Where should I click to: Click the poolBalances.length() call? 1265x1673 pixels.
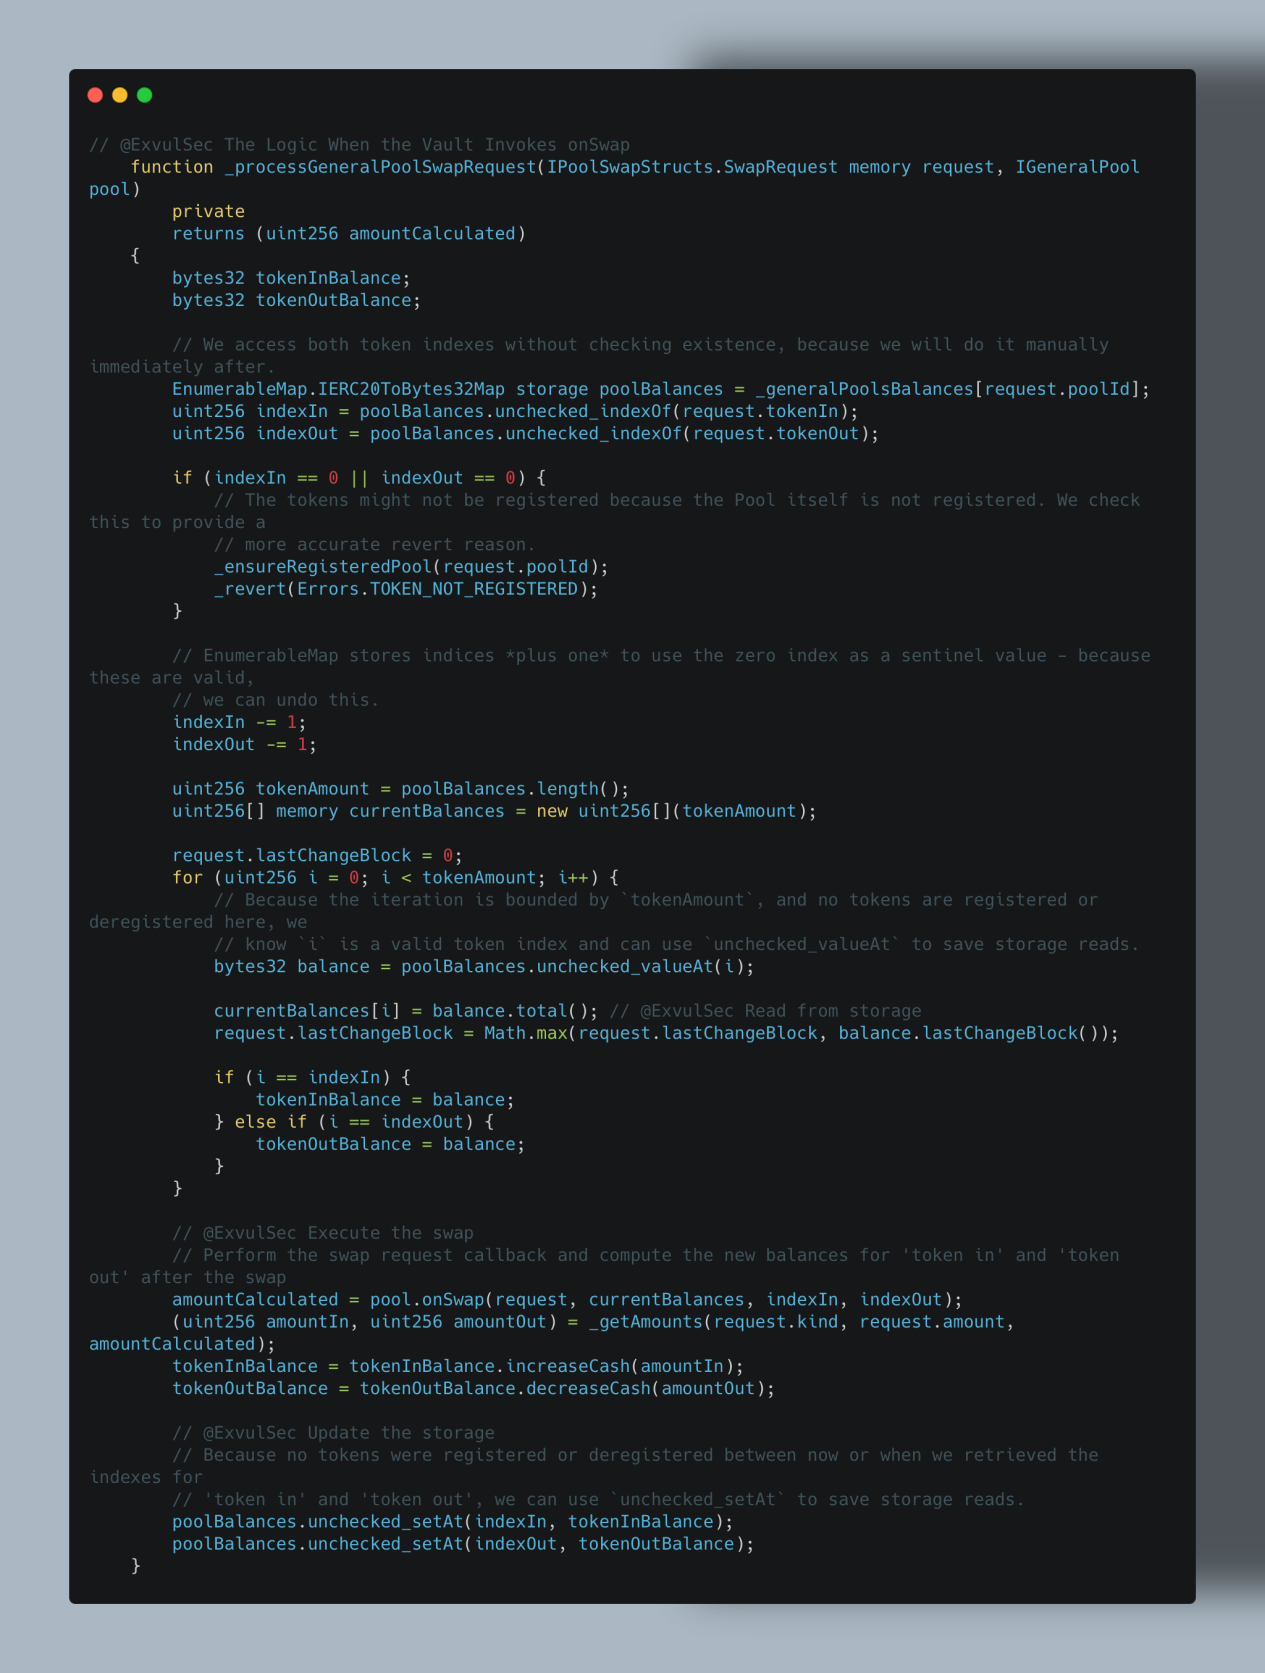point(514,789)
